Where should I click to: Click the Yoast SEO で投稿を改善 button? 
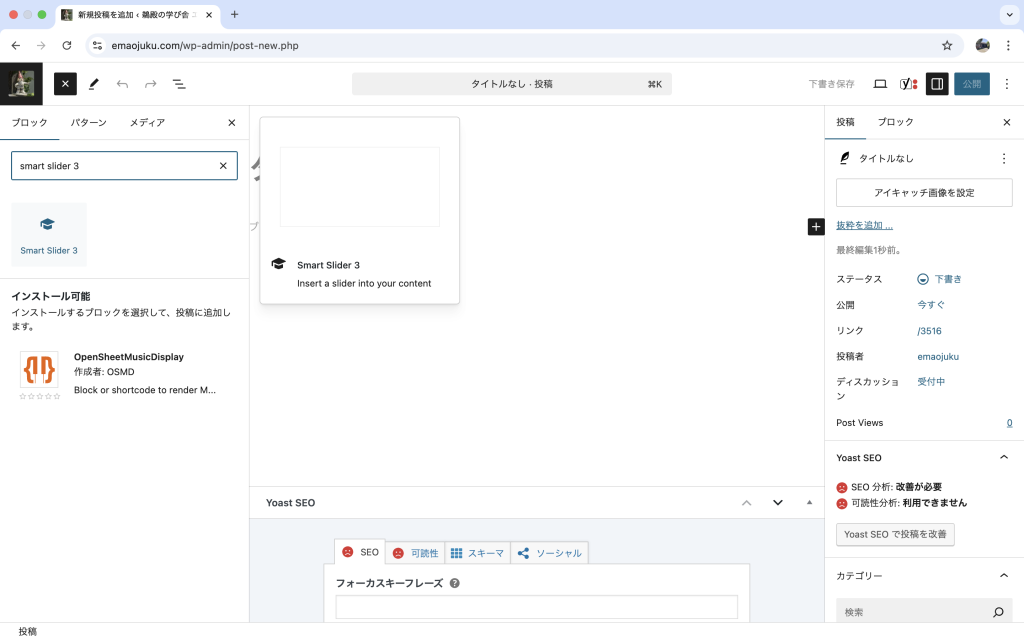click(x=895, y=534)
